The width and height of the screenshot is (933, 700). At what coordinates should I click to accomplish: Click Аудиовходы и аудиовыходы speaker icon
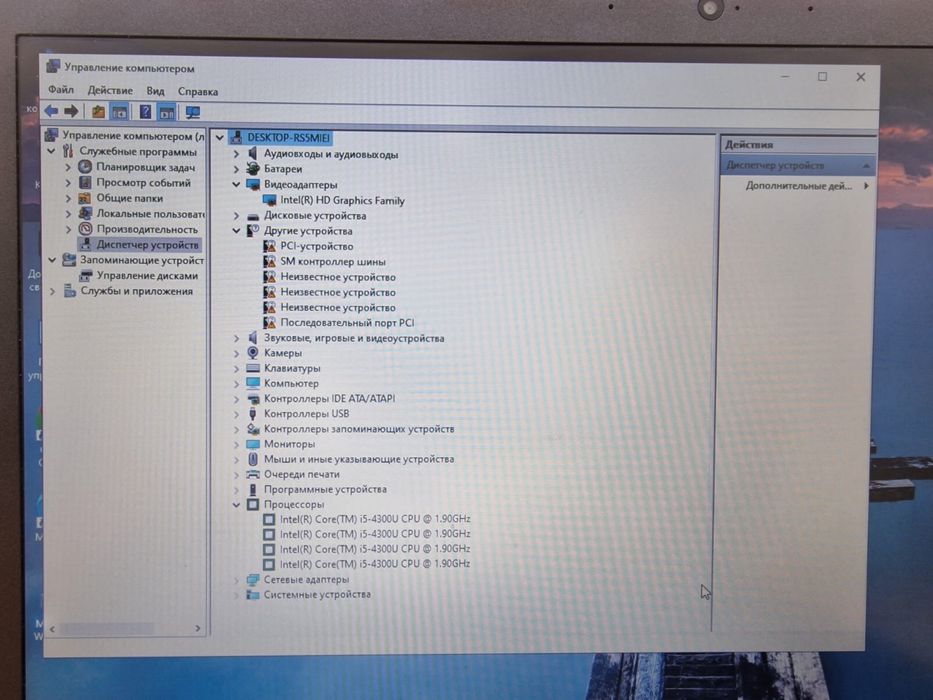coord(253,154)
